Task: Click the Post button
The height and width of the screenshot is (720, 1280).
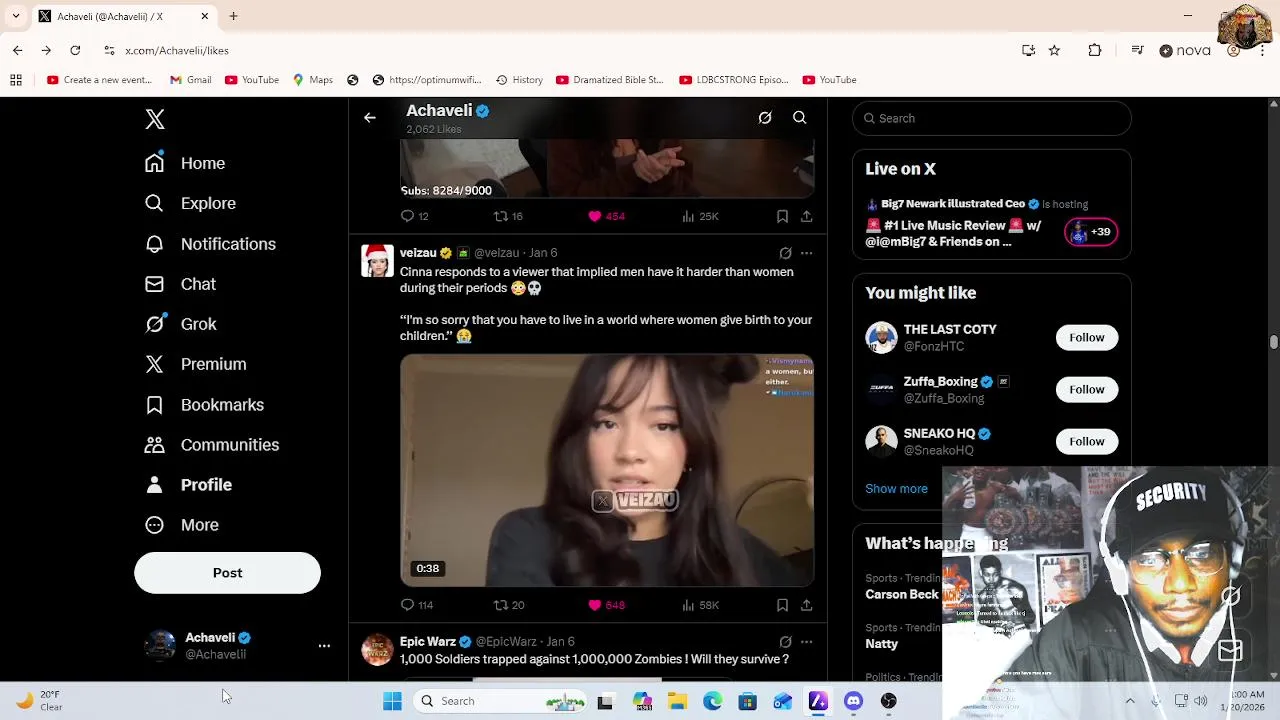Action: click(227, 573)
